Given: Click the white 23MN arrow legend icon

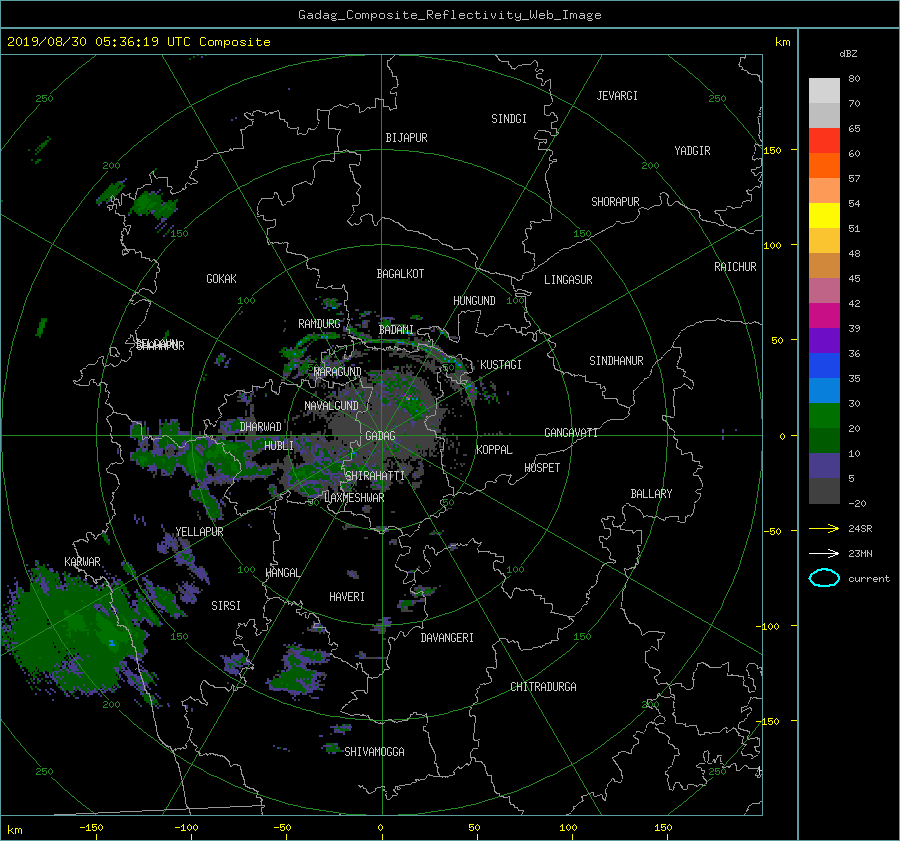Looking at the screenshot, I should (x=824, y=553).
